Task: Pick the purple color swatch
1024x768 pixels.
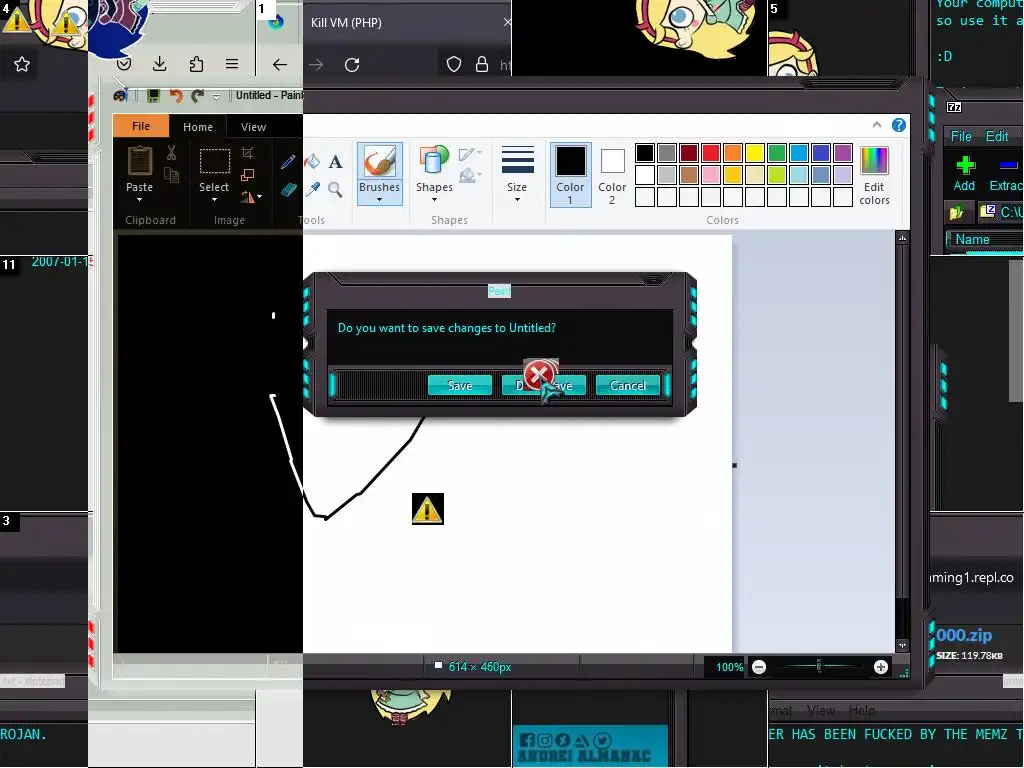Action: tap(842, 153)
